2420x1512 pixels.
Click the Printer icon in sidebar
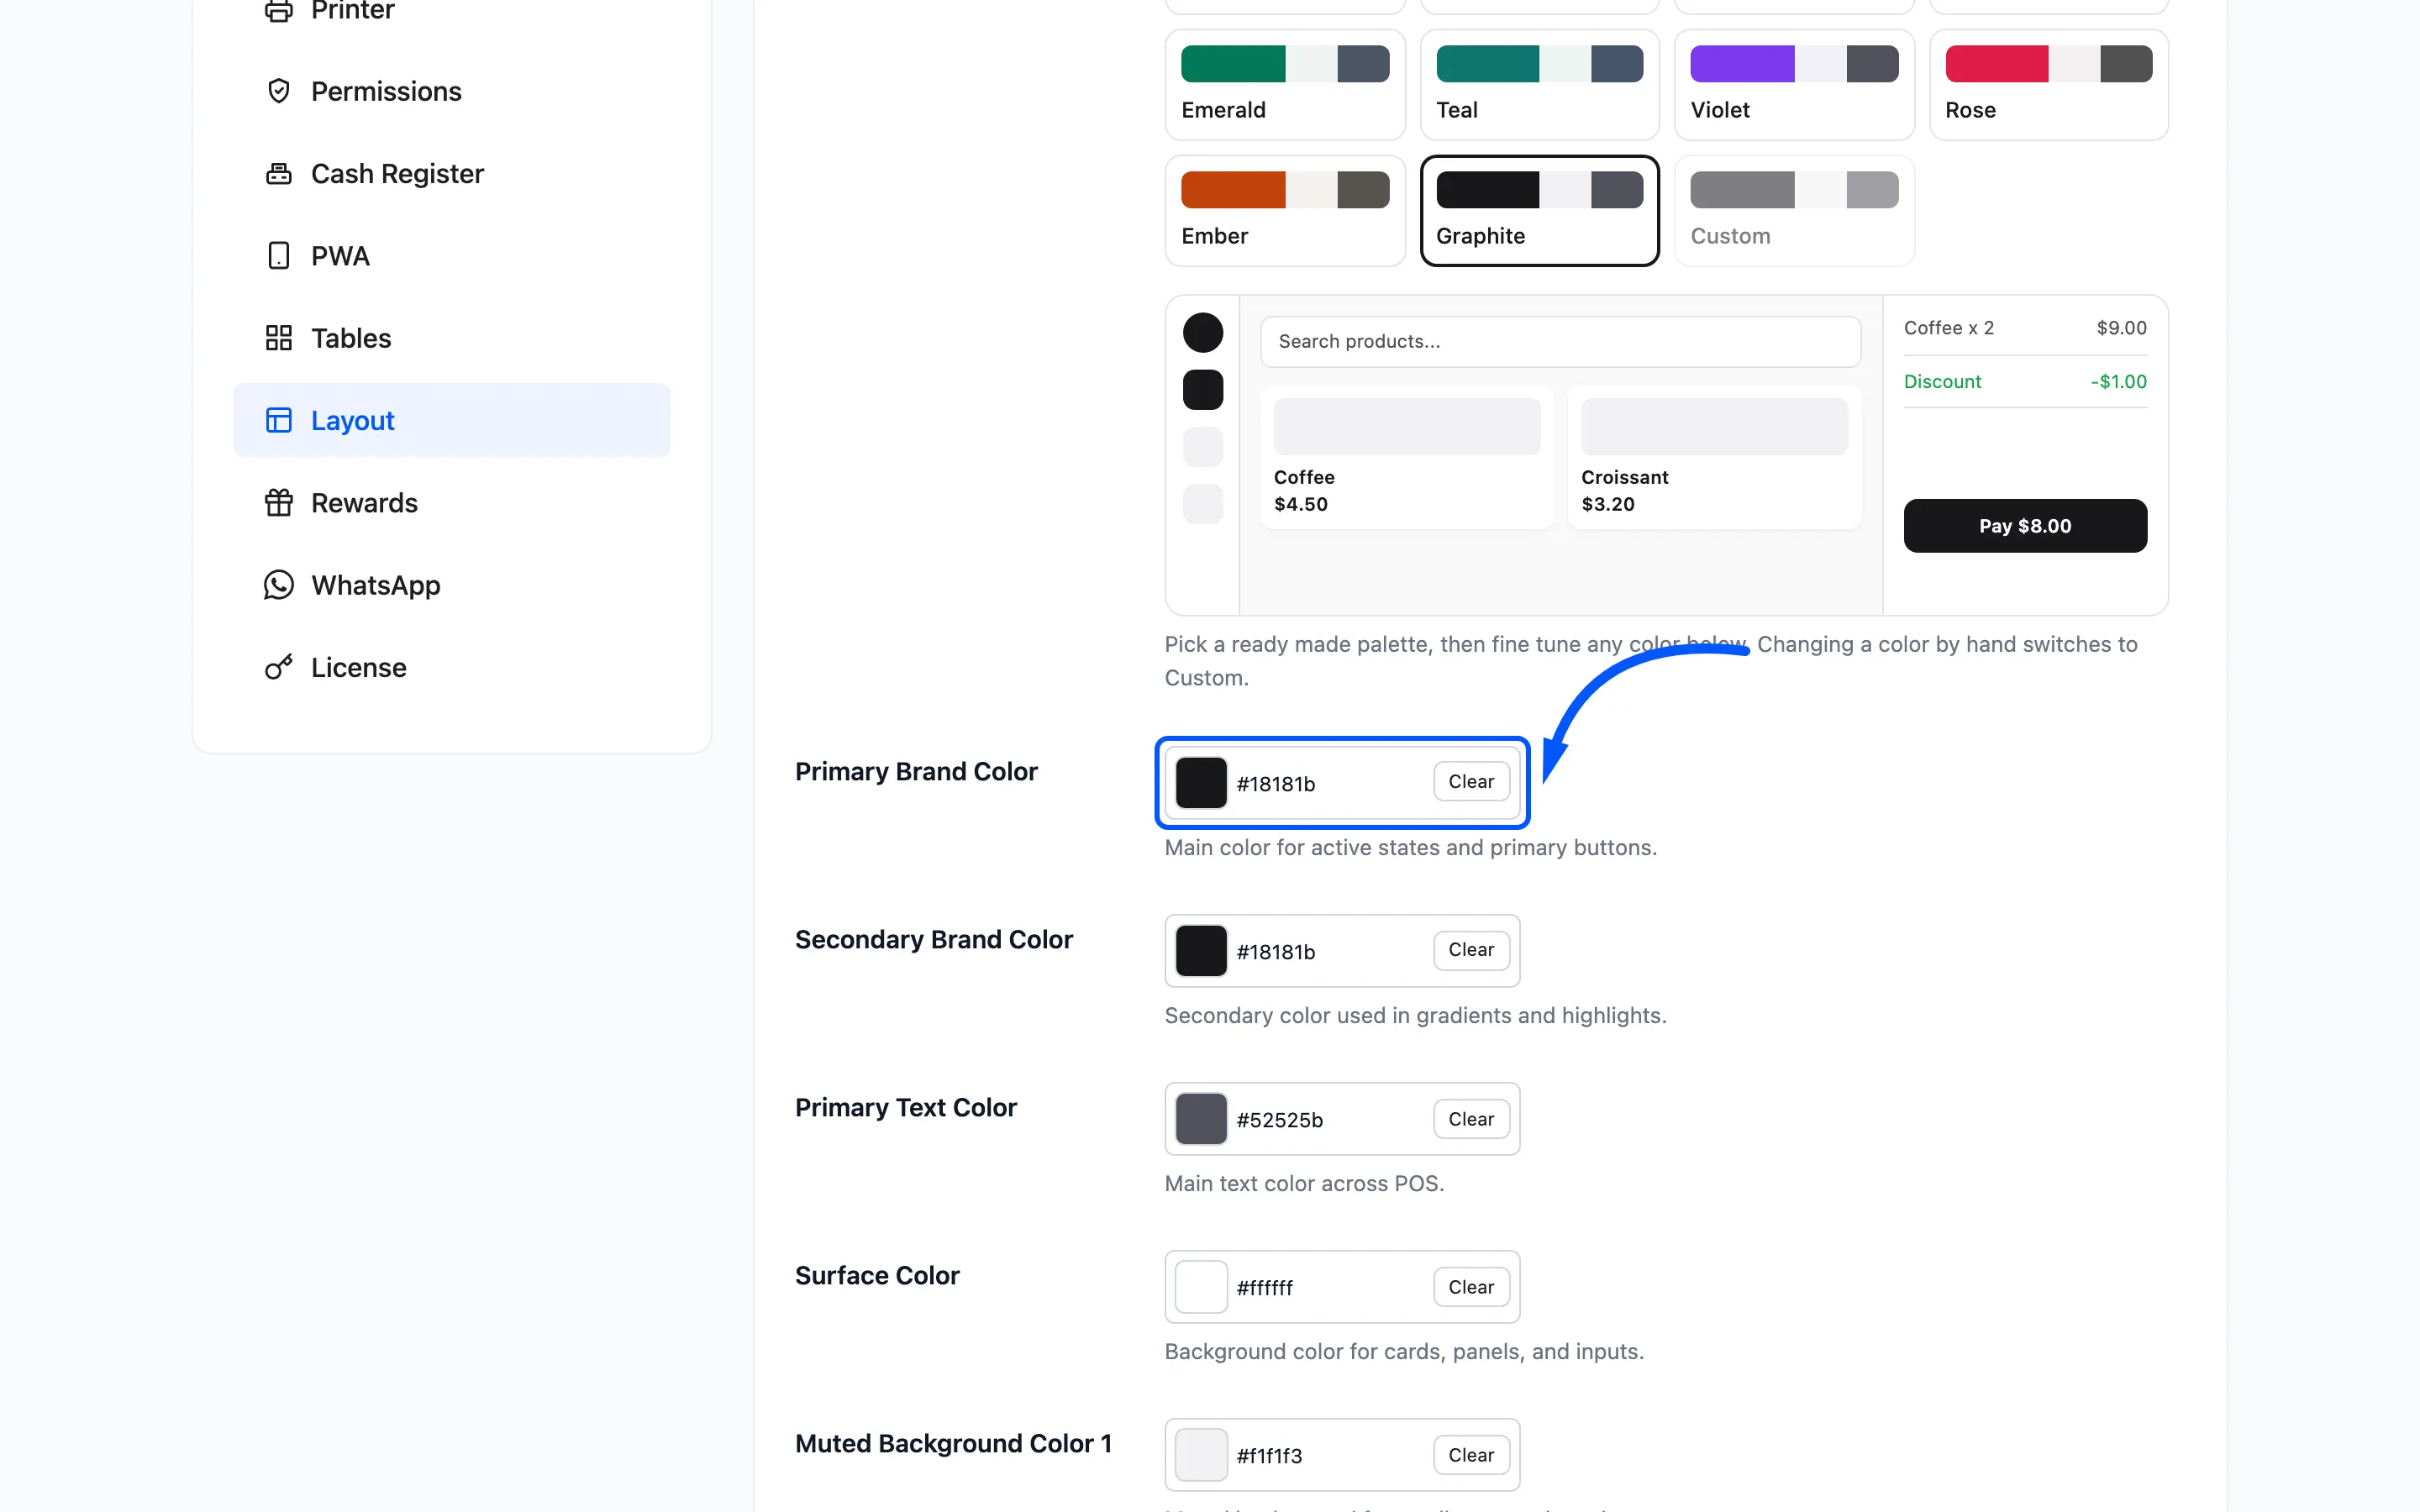click(x=278, y=11)
